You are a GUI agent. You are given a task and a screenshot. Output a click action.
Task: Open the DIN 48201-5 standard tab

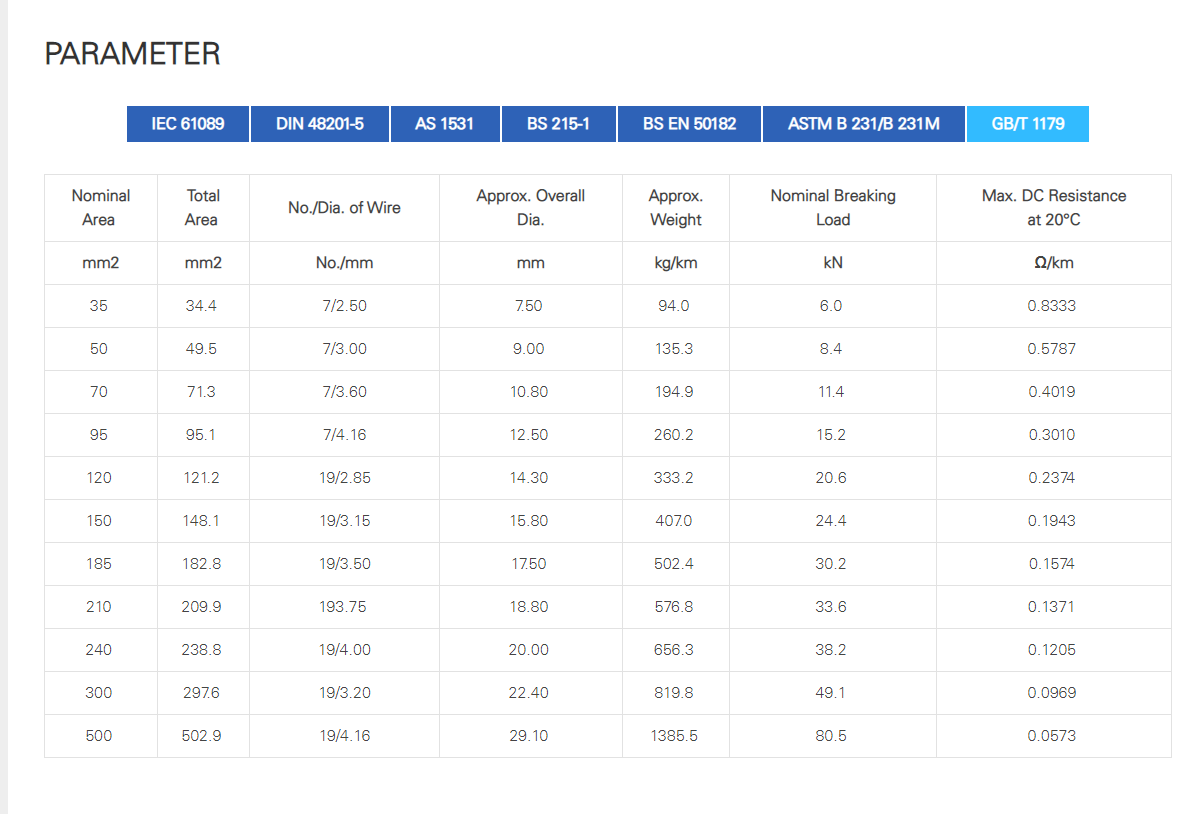pyautogui.click(x=320, y=124)
